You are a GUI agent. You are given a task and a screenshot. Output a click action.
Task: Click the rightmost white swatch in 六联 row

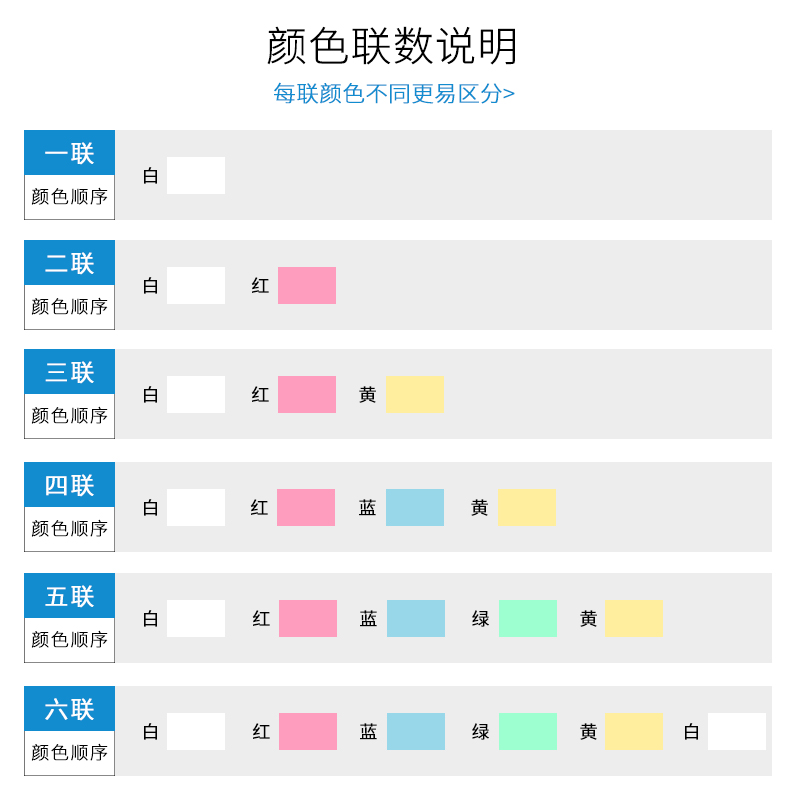pyautogui.click(x=737, y=731)
